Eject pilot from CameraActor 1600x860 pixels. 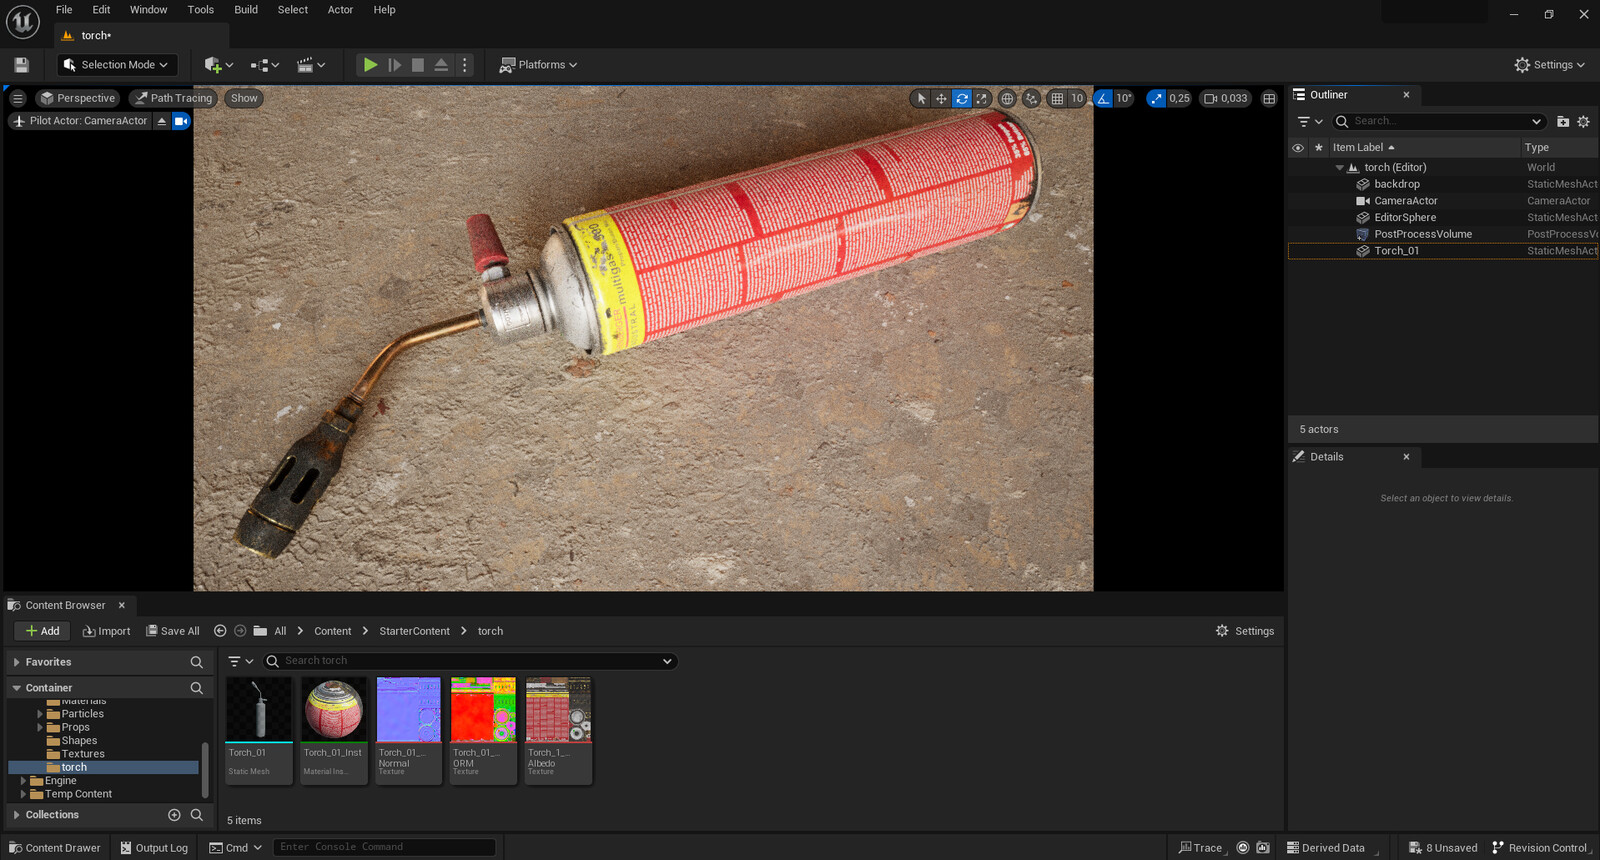(162, 121)
